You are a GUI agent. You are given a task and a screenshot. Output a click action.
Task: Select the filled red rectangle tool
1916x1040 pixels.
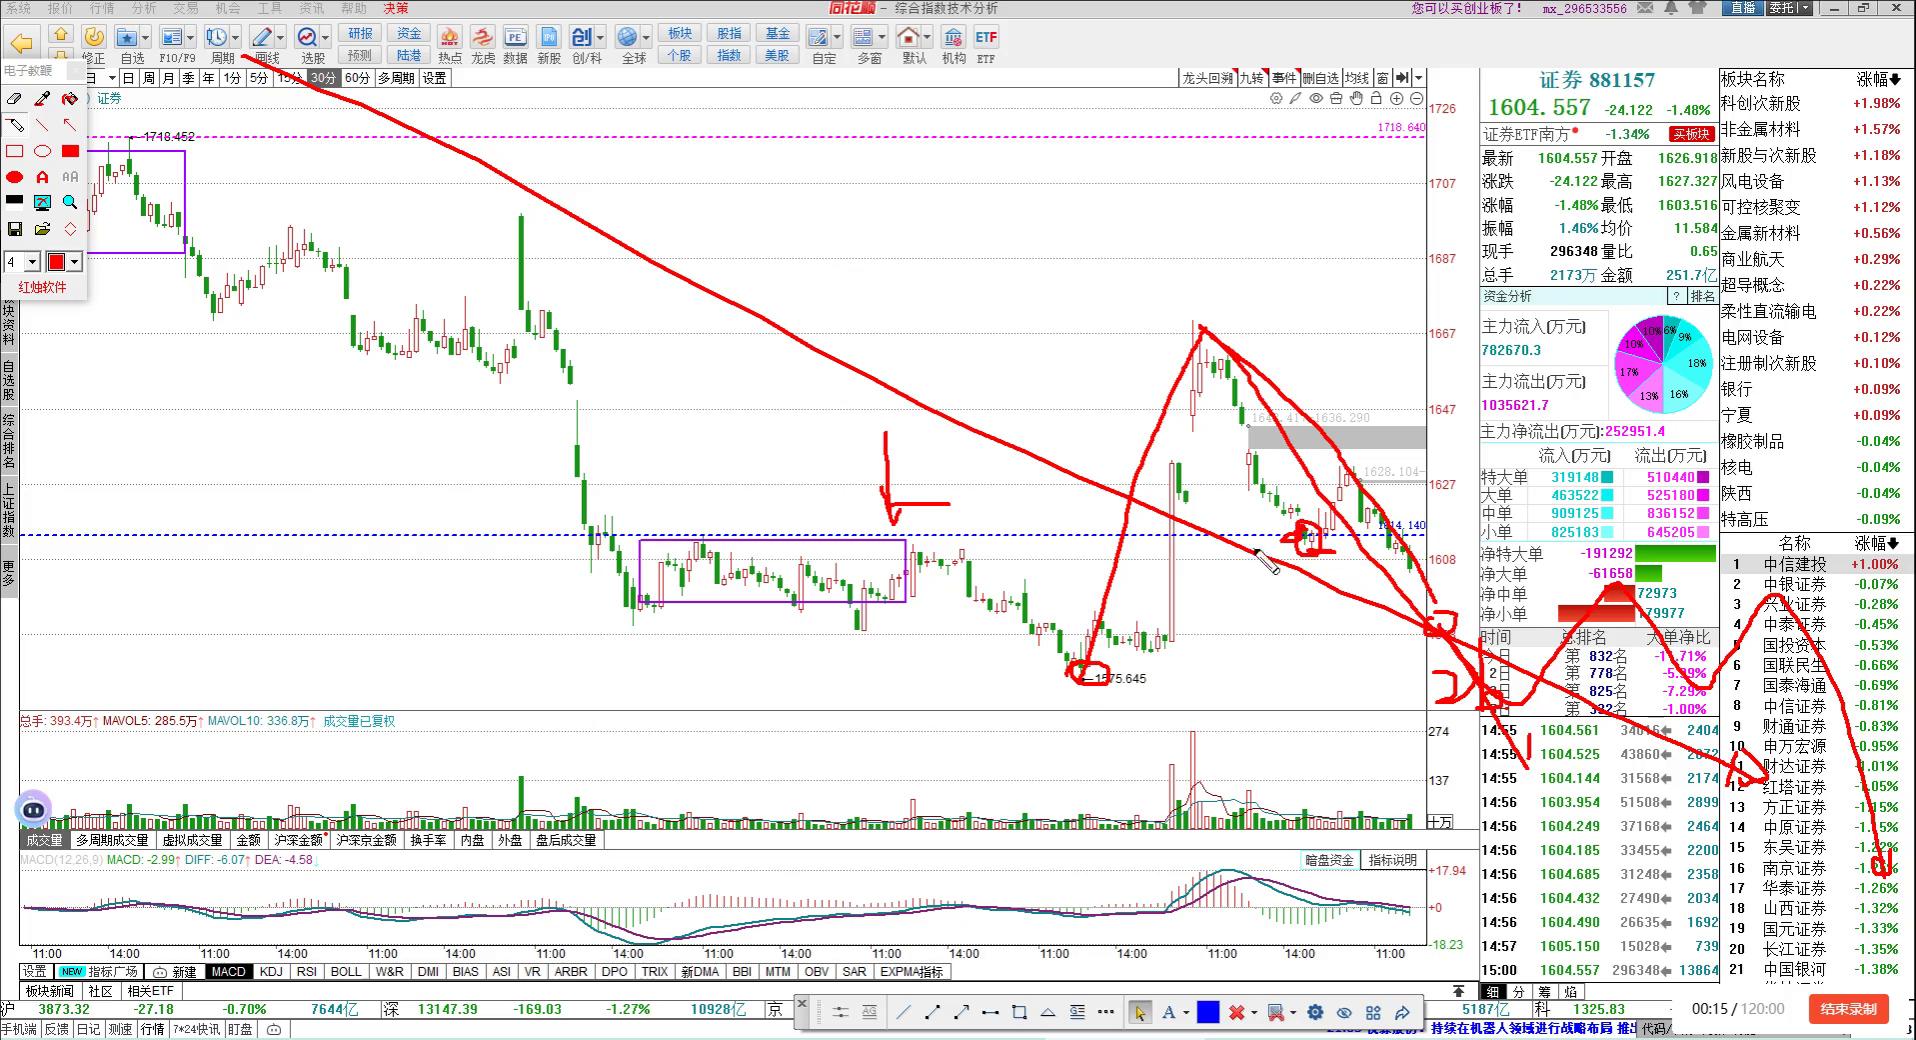tap(70, 151)
